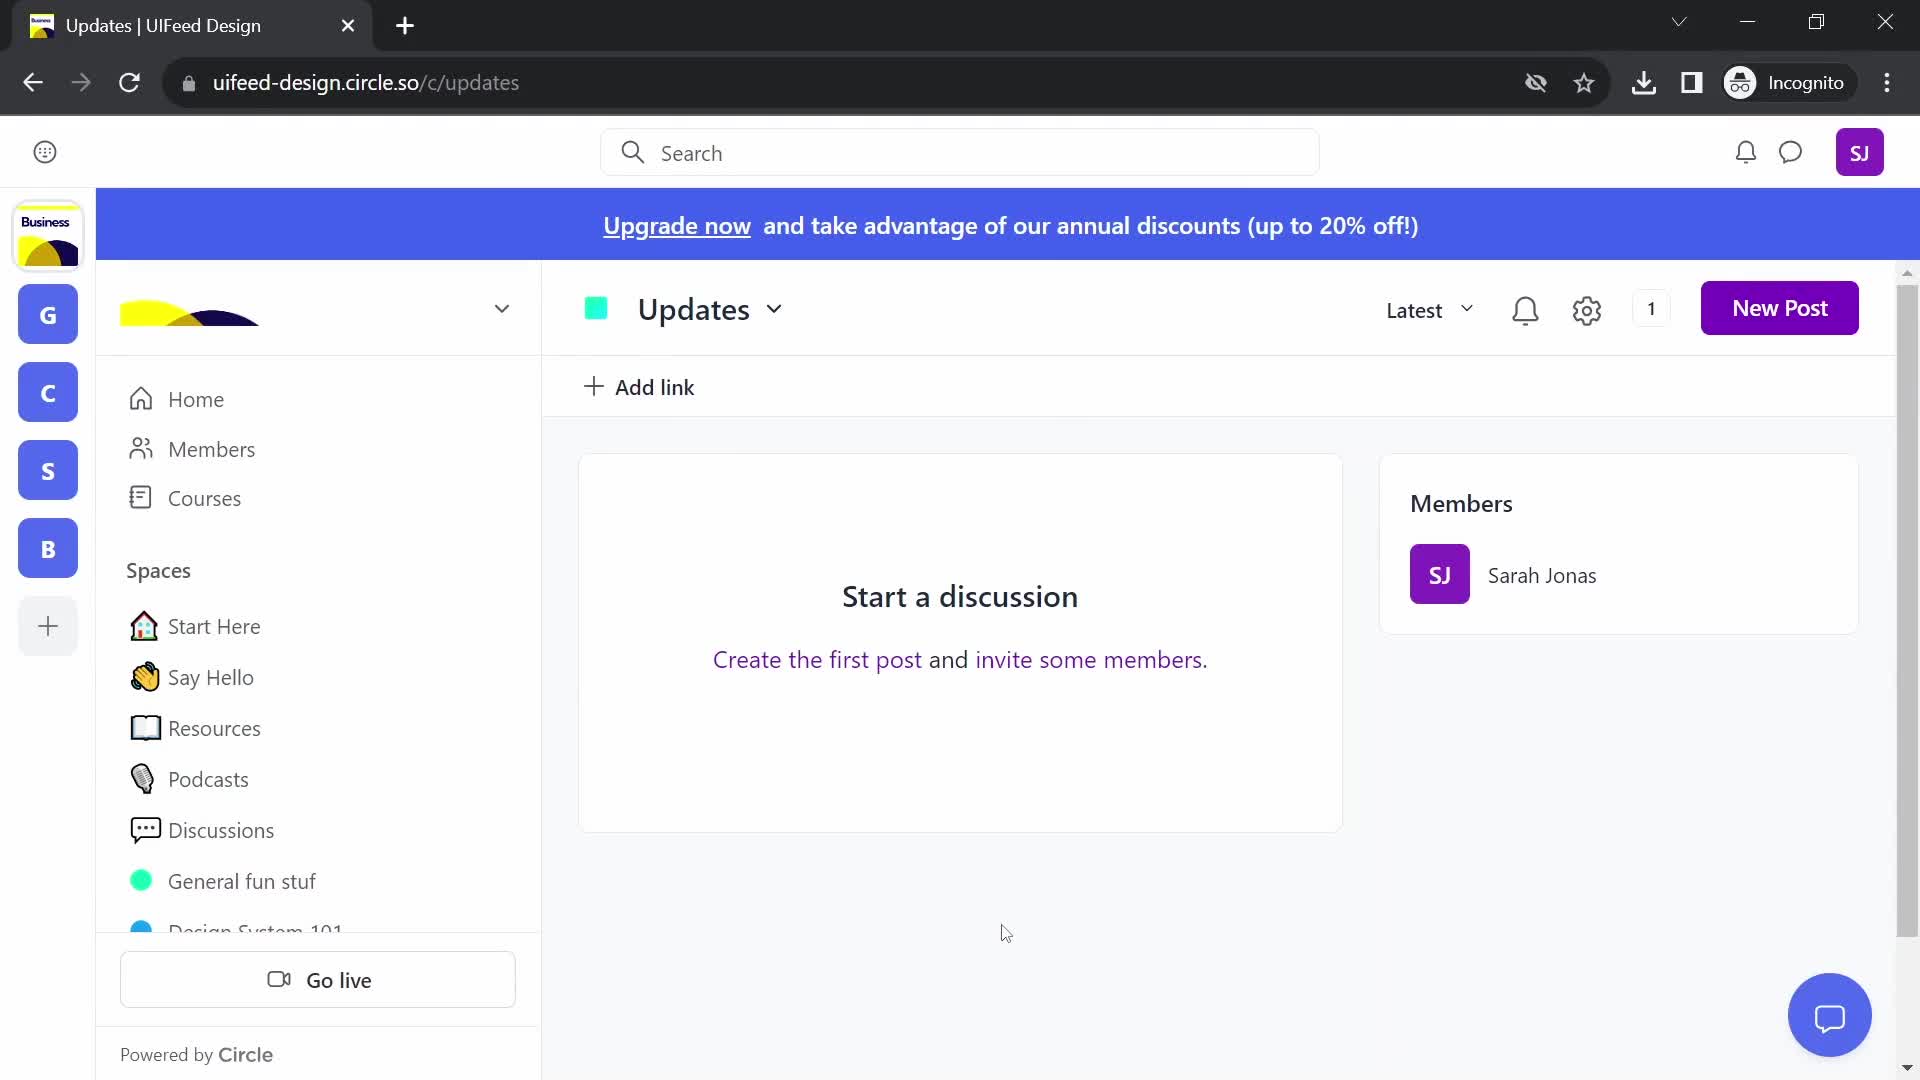
Task: Select the Resources space item
Action: click(x=214, y=728)
